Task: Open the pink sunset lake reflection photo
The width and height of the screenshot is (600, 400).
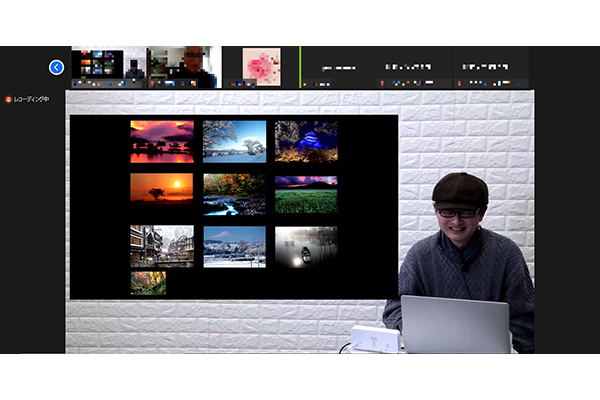Action: tap(162, 141)
